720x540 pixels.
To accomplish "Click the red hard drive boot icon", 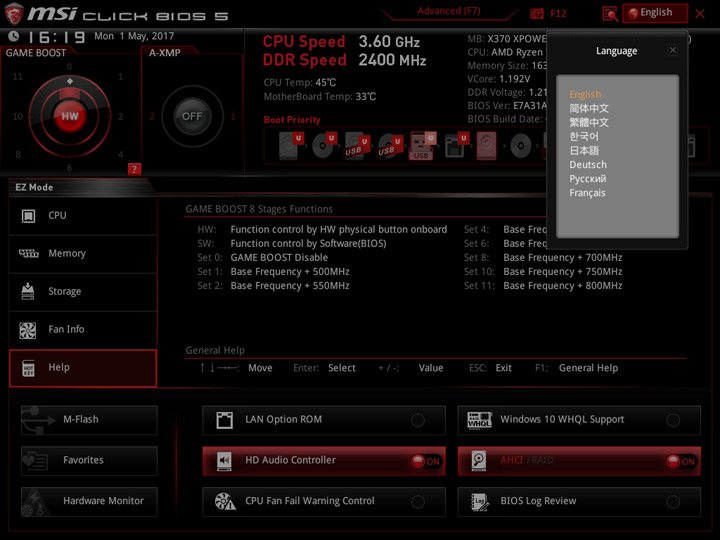I will point(486,146).
